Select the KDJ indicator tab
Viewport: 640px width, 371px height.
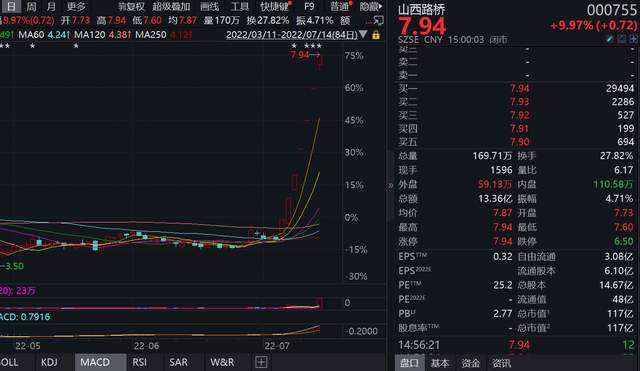coord(49,362)
